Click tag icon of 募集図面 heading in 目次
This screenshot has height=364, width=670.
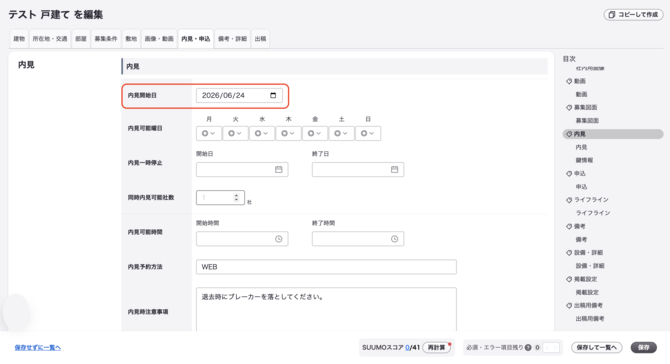(x=569, y=108)
